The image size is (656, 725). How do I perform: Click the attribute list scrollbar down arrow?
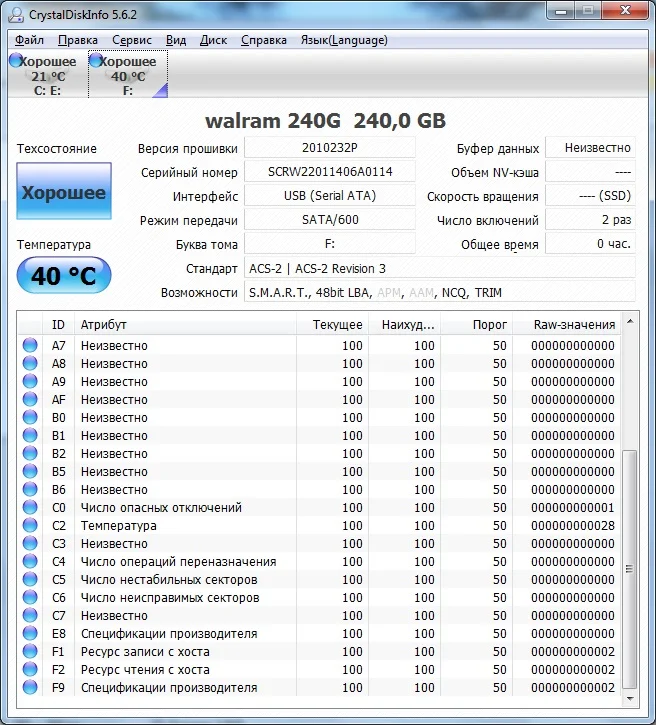tap(630, 699)
